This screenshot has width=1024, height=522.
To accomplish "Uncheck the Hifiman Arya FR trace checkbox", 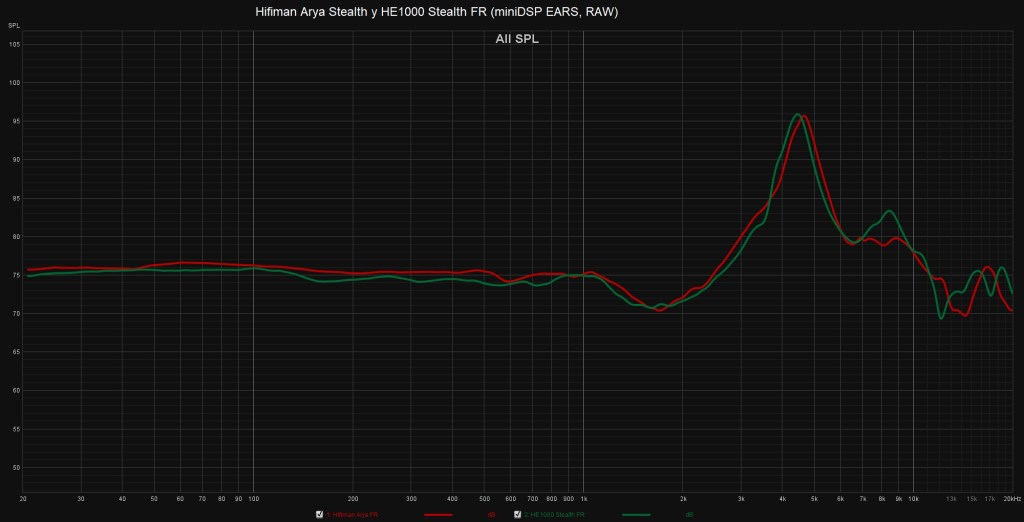I will click(x=319, y=514).
